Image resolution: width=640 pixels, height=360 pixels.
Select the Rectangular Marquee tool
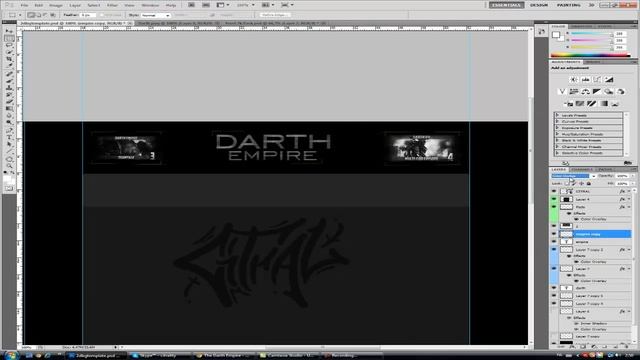click(x=9, y=38)
